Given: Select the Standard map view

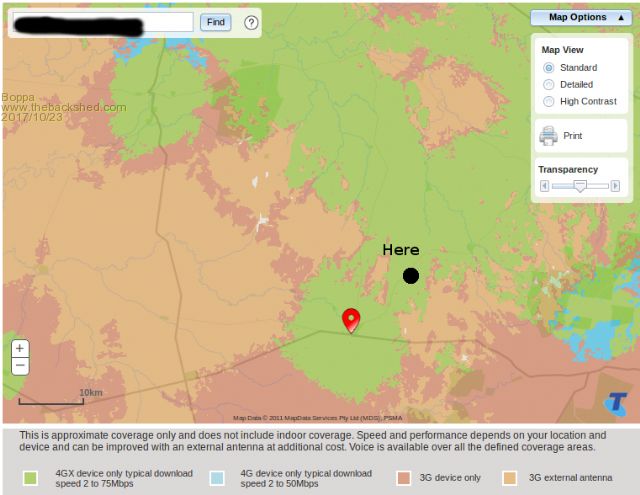Looking at the screenshot, I should coord(548,67).
